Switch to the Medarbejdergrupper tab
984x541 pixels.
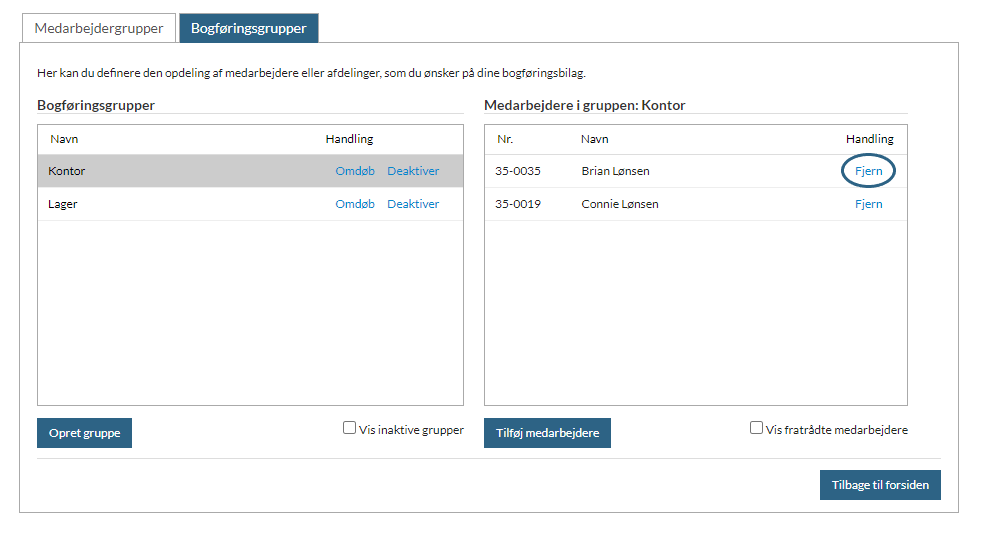[x=98, y=28]
